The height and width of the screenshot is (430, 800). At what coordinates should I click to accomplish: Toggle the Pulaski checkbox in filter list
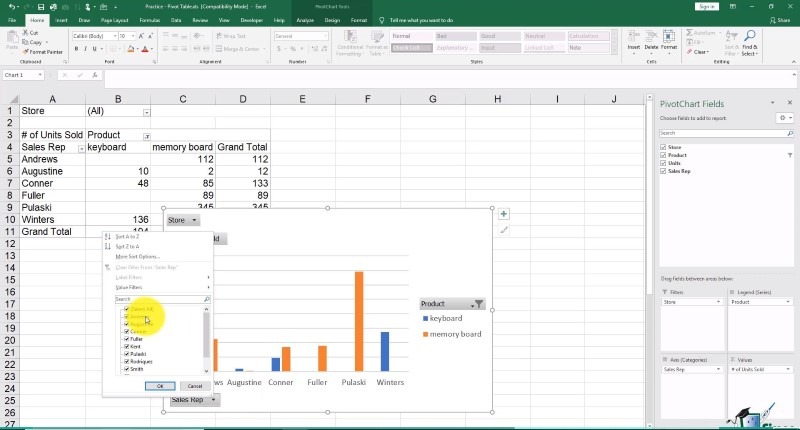point(126,354)
